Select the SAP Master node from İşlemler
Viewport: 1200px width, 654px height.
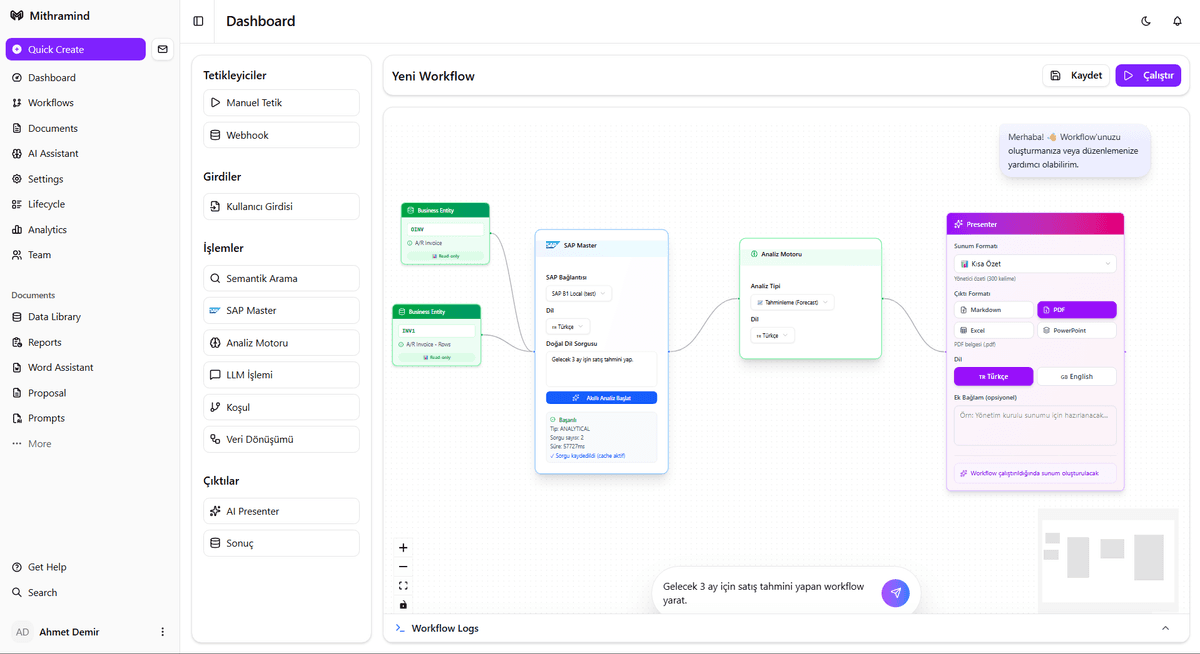281,310
